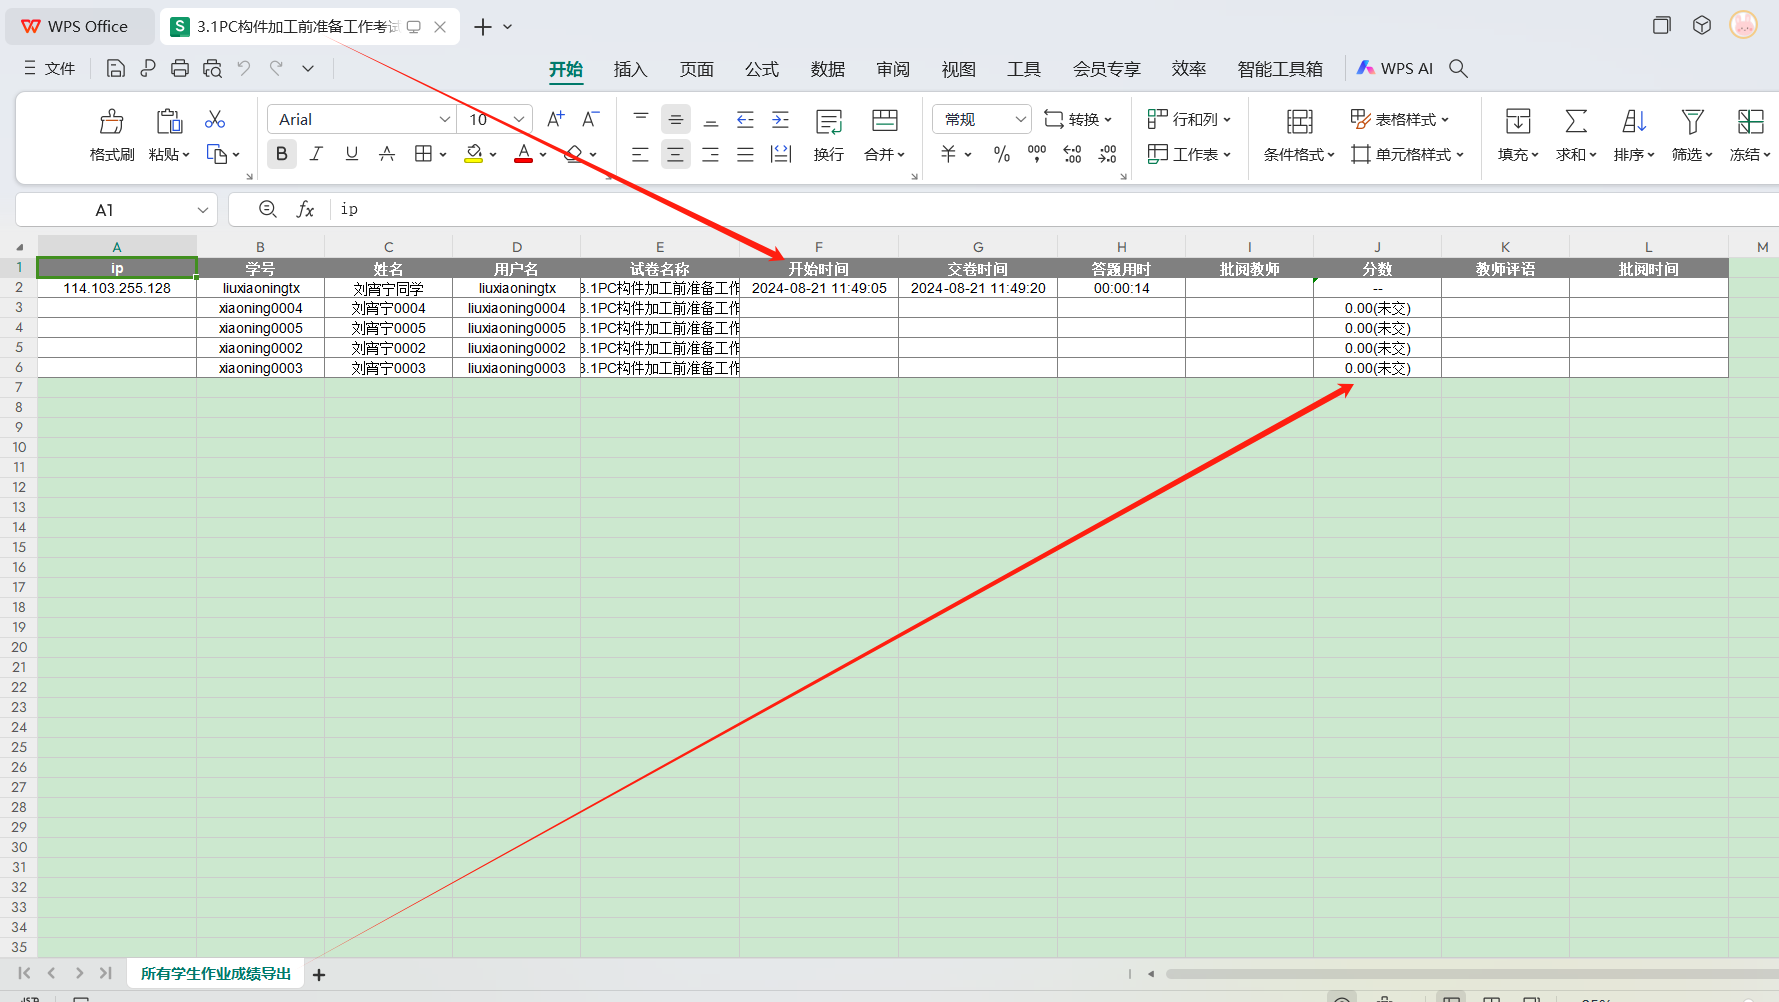The height and width of the screenshot is (1002, 1779).
Task: Click the Cut scissors icon
Action: pos(215,120)
